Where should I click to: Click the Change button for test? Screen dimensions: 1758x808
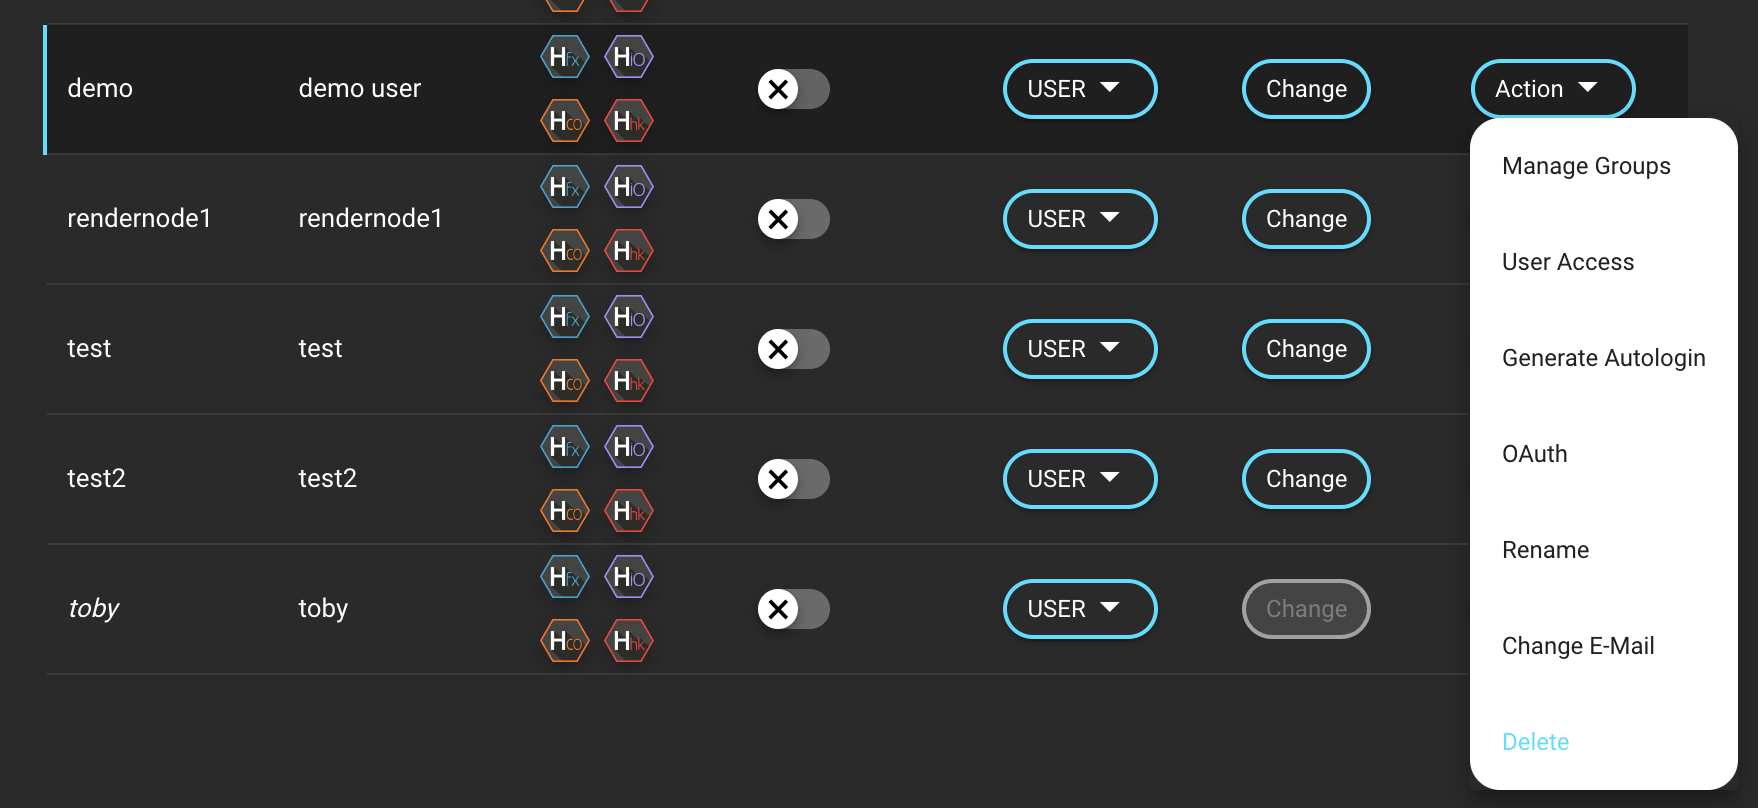point(1305,349)
